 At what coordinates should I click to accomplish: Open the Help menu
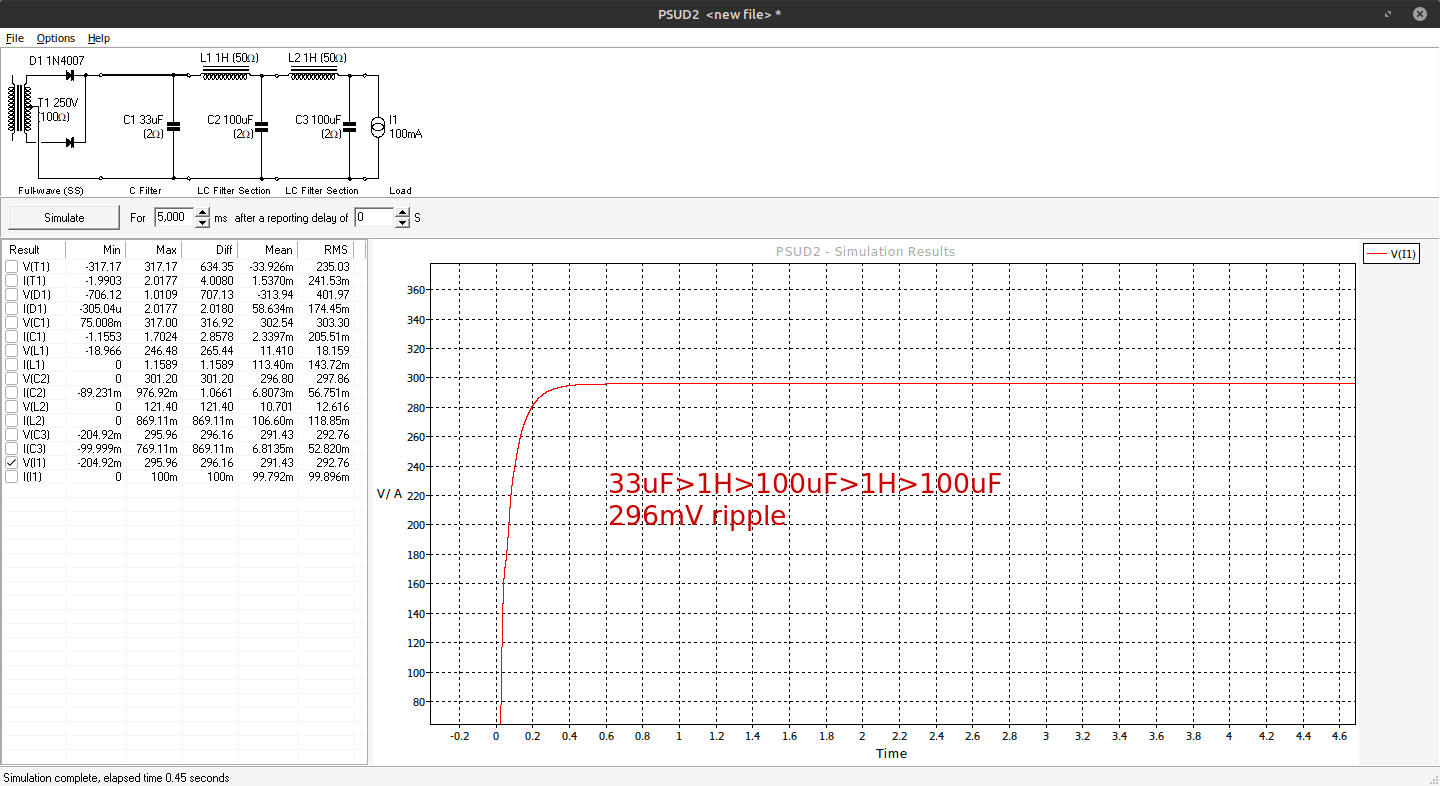pyautogui.click(x=99, y=38)
